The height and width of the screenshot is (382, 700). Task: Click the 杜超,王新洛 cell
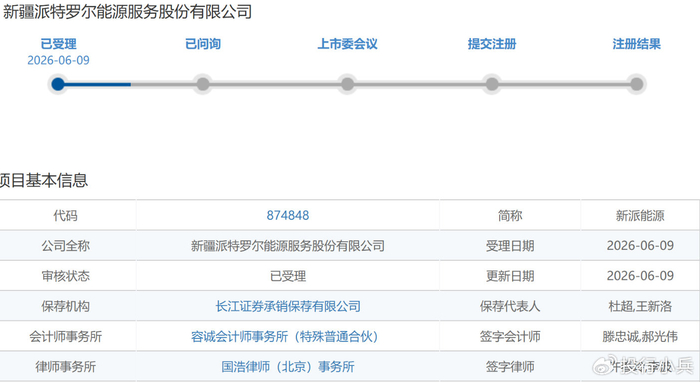pos(640,306)
